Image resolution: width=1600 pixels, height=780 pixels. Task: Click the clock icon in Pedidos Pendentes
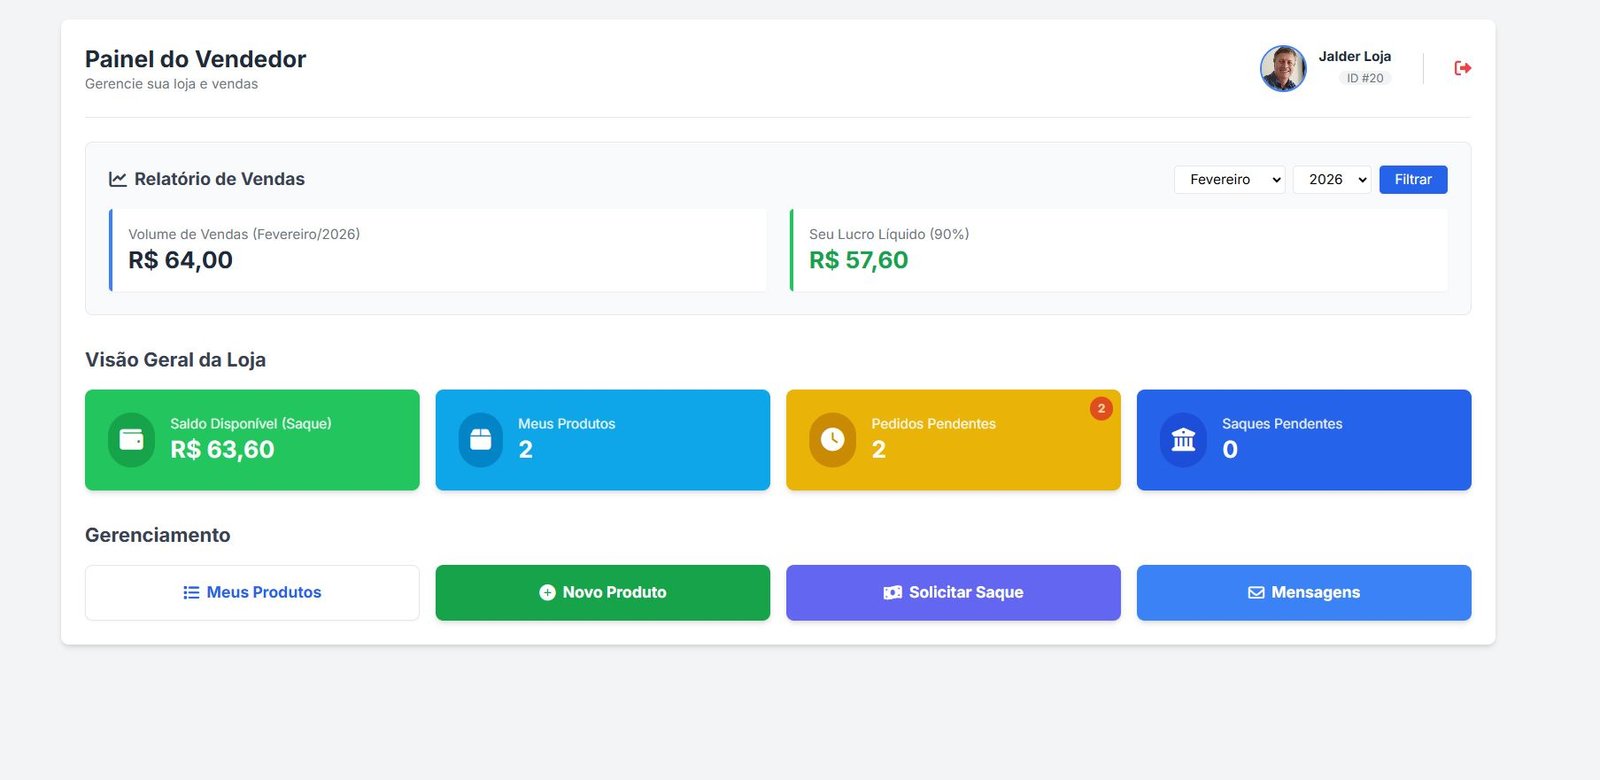832,440
